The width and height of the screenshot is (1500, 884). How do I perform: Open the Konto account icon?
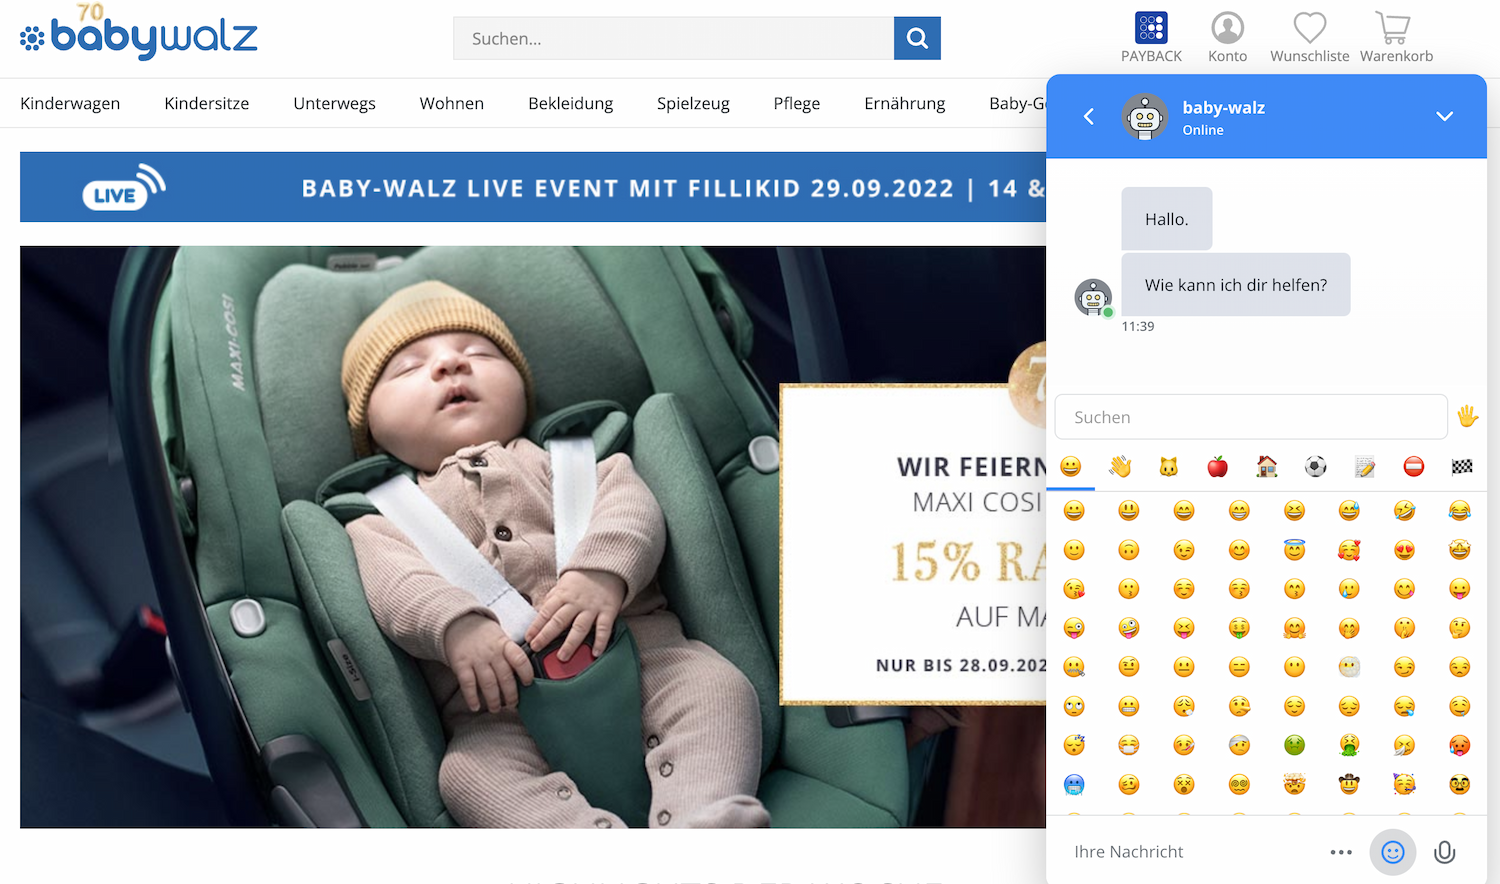1227,38
